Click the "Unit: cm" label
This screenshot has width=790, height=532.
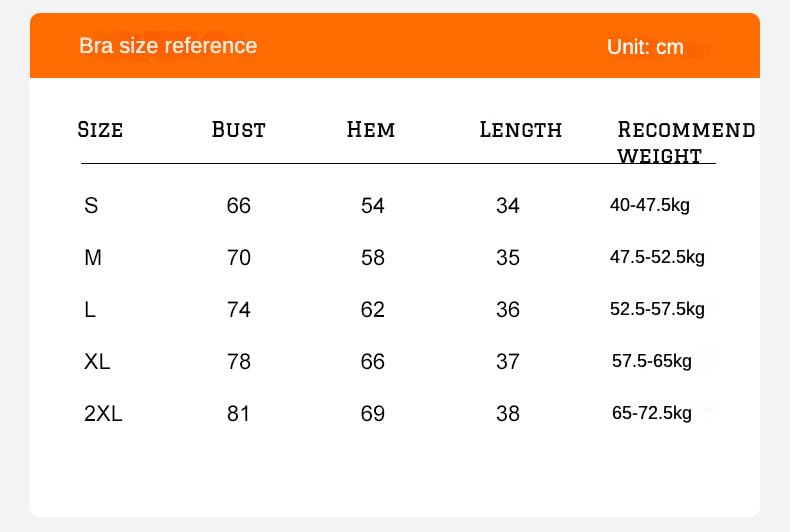(645, 47)
